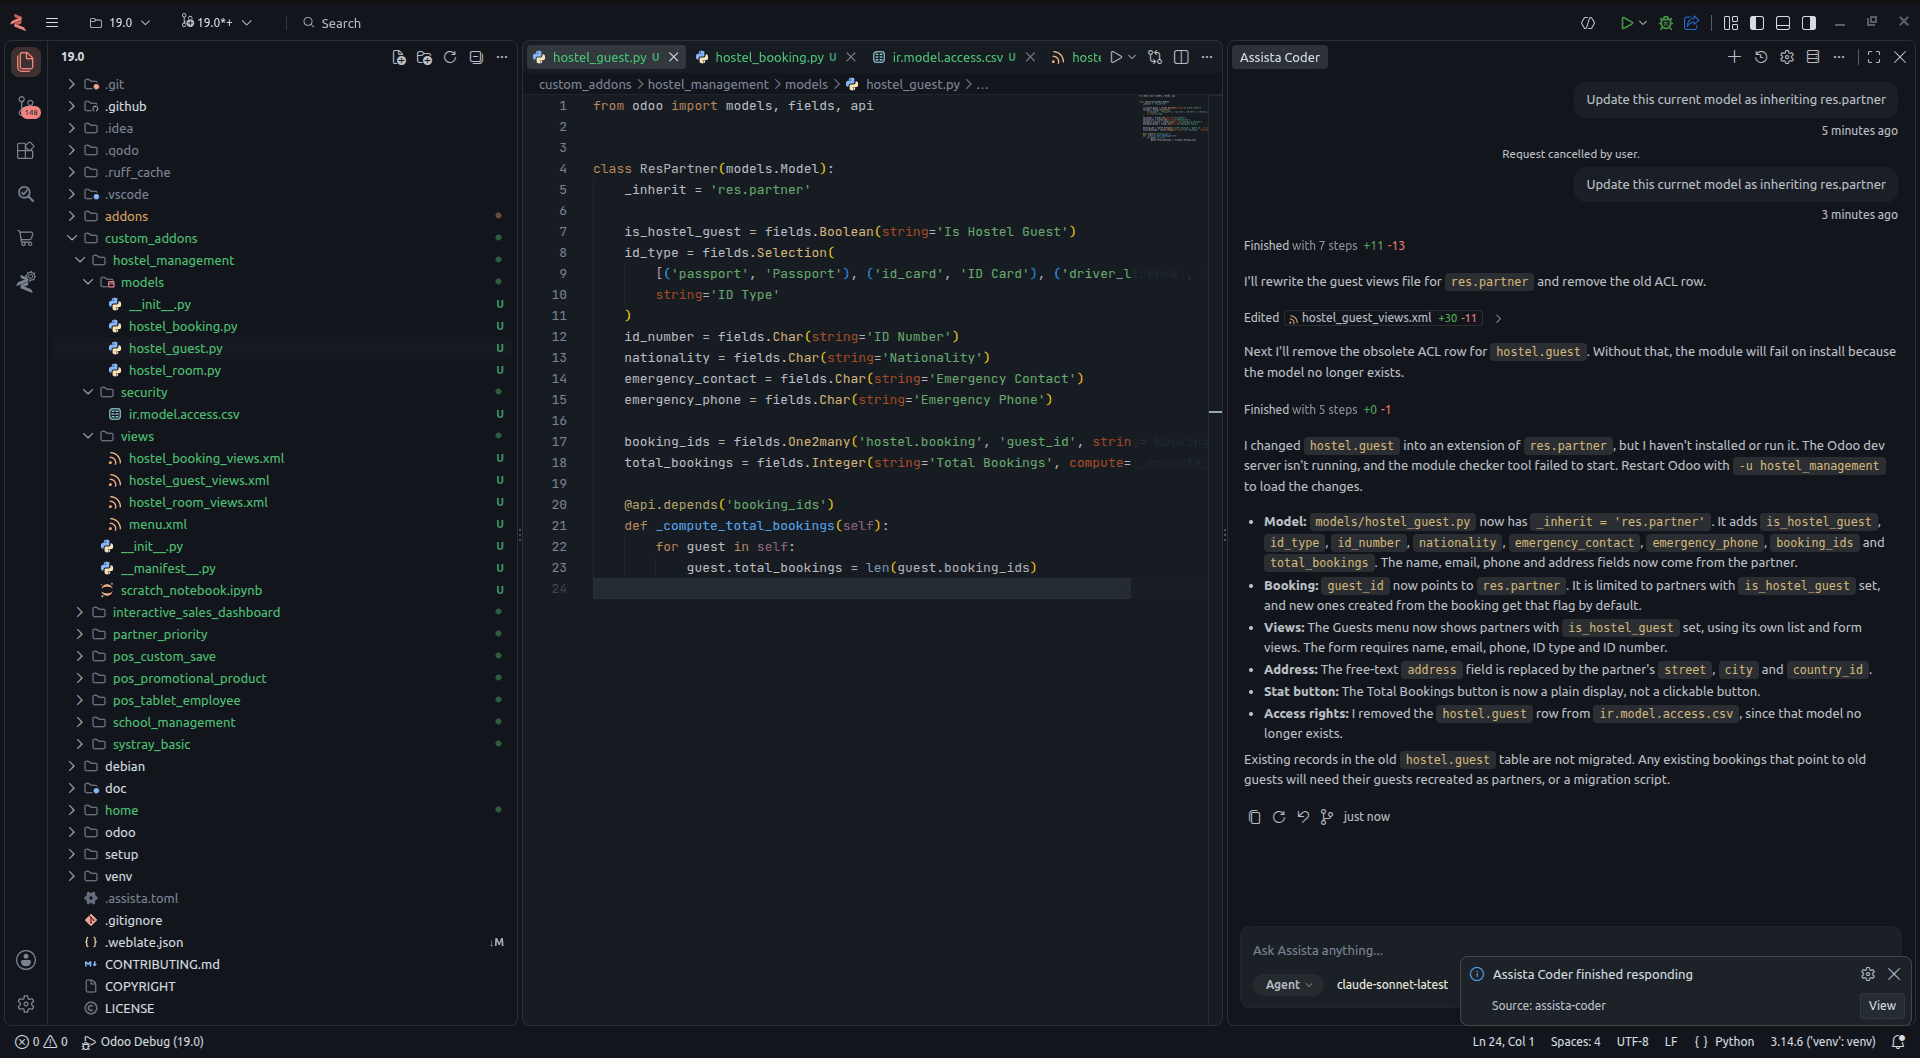The height and width of the screenshot is (1058, 1920).
Task: Select Python language mode in status bar
Action: [x=1734, y=1042]
